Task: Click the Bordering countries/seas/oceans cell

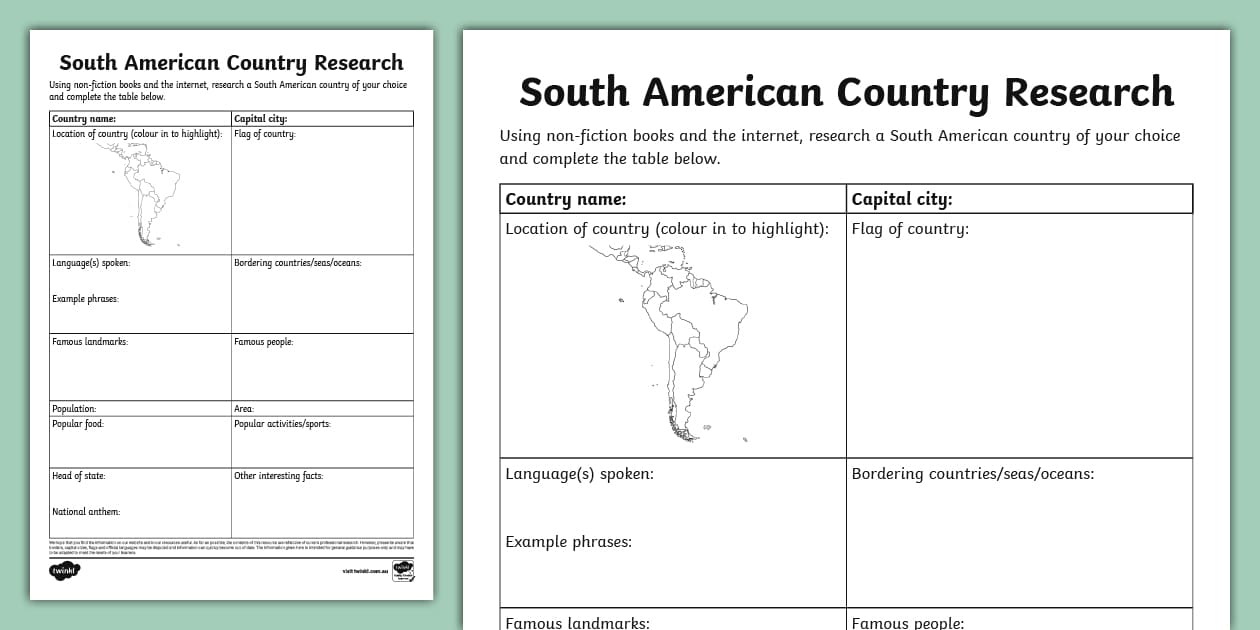Action: [1018, 530]
